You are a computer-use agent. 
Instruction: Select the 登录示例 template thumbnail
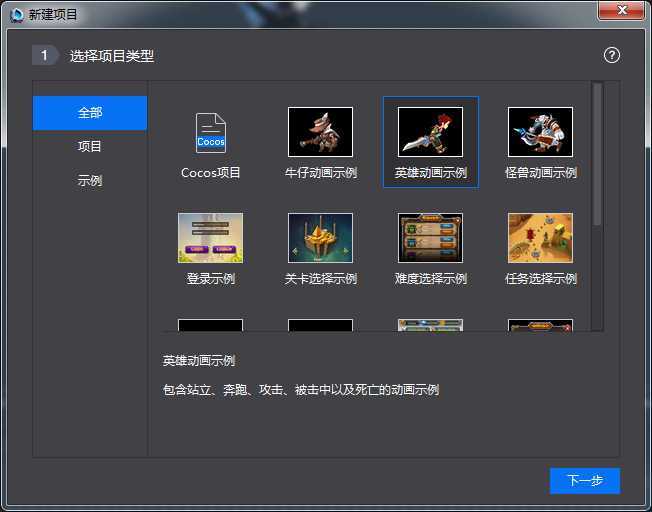point(210,238)
